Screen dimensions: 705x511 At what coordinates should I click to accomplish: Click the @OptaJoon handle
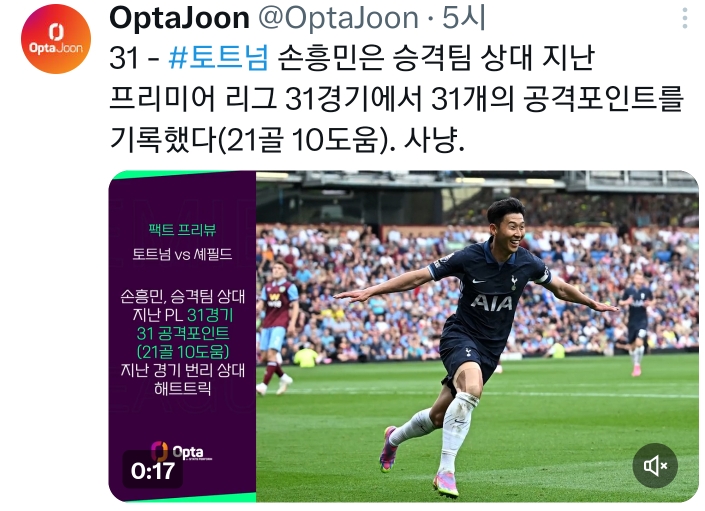(x=338, y=18)
